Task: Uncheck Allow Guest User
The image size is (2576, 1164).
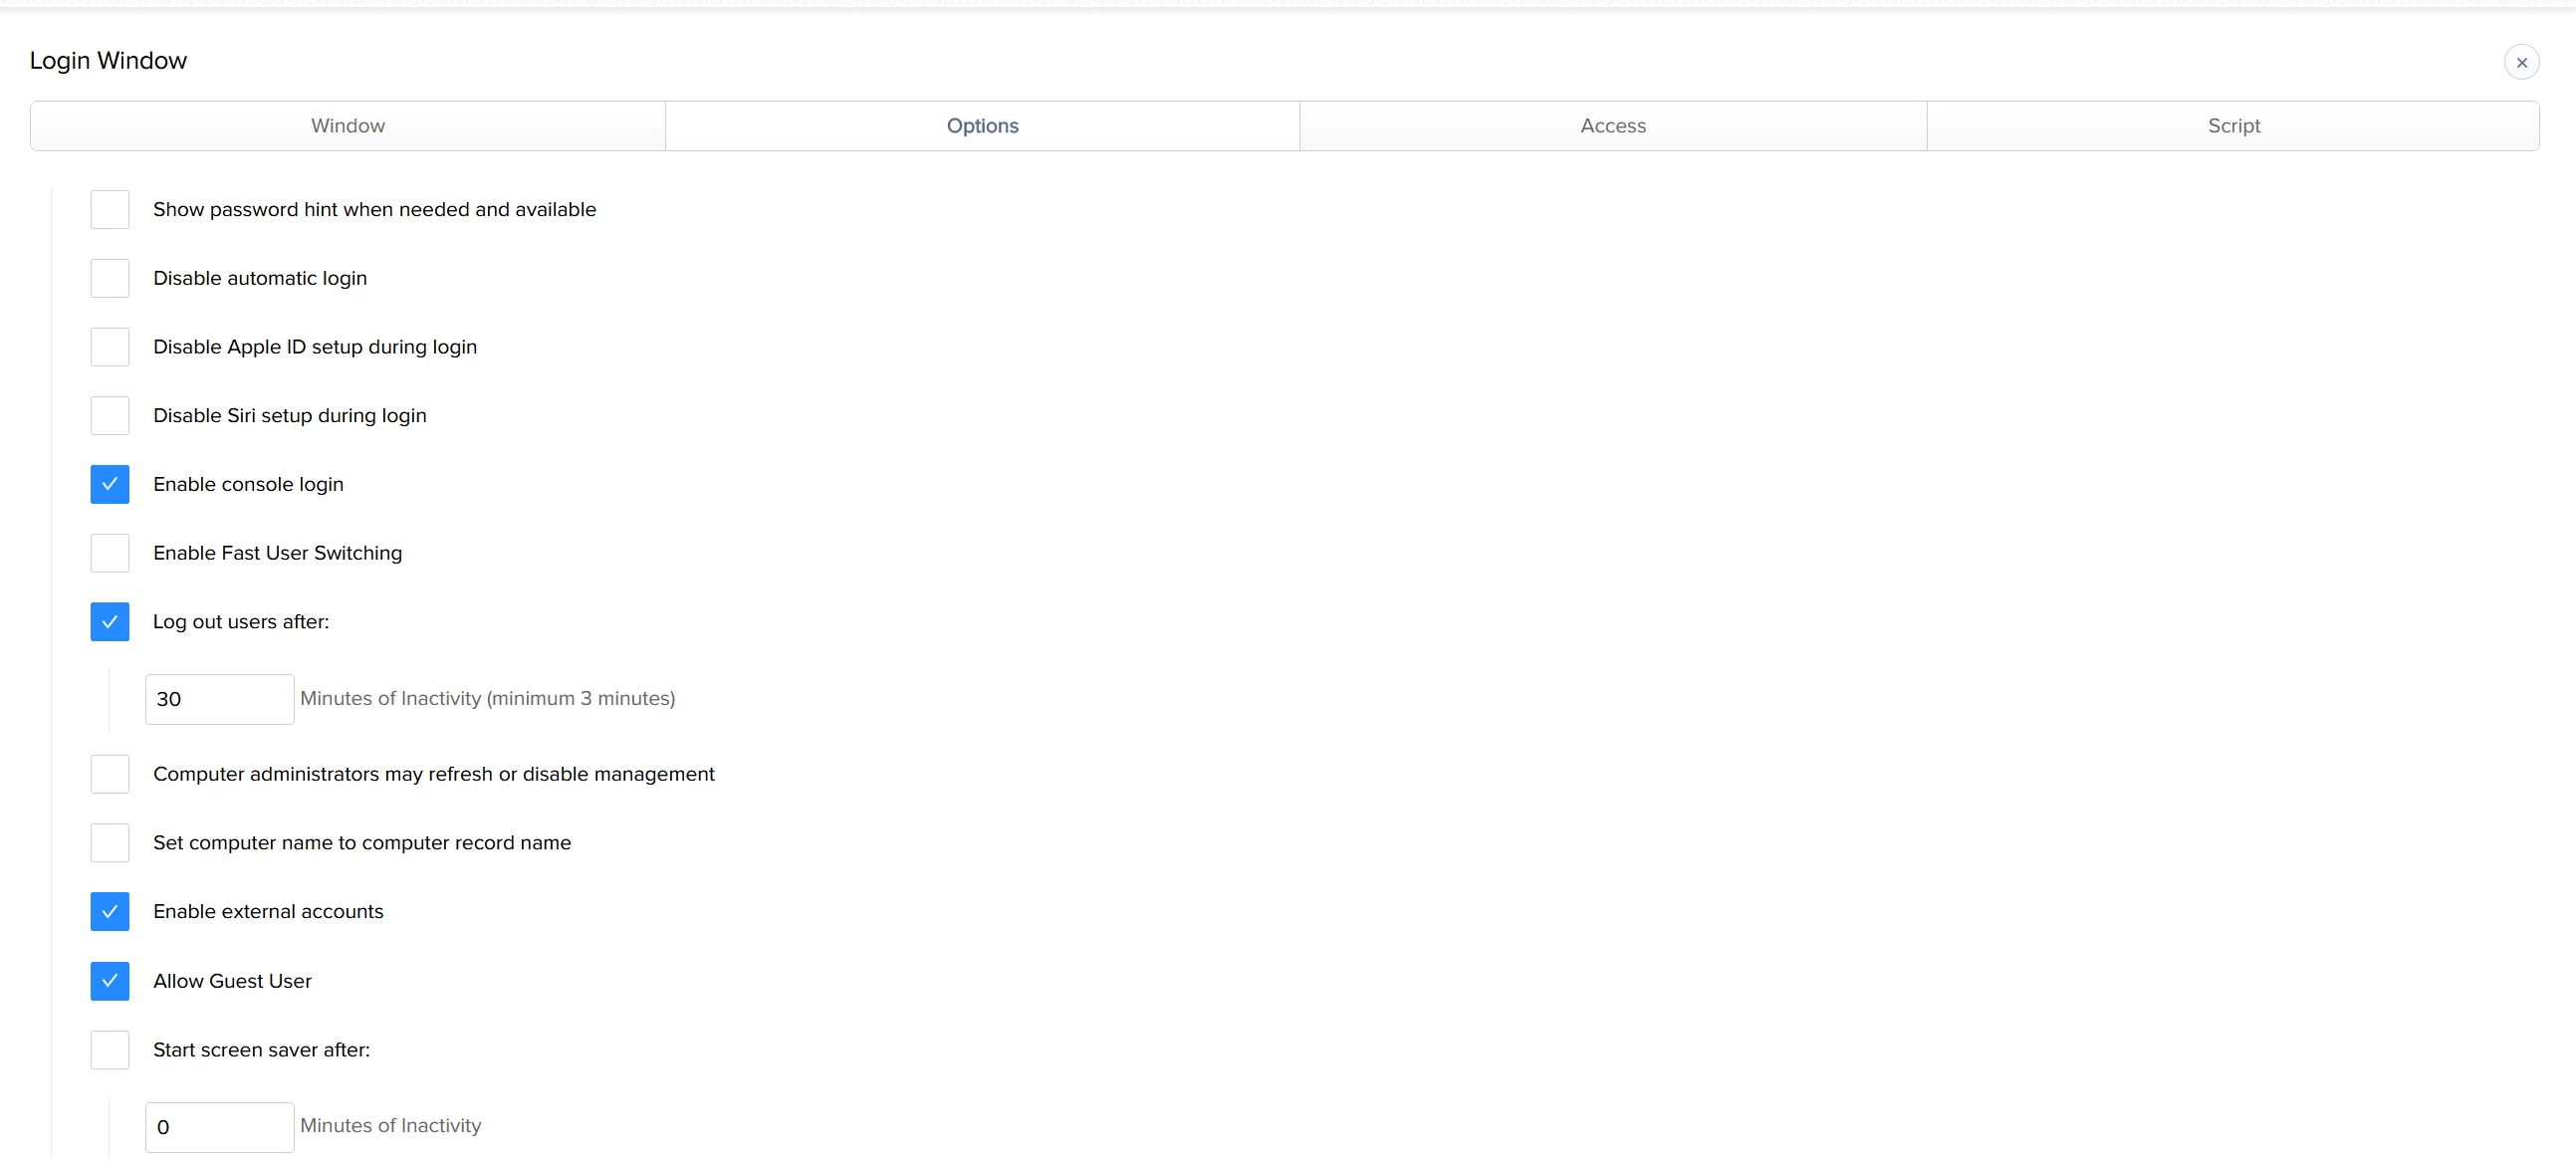Action: point(110,981)
